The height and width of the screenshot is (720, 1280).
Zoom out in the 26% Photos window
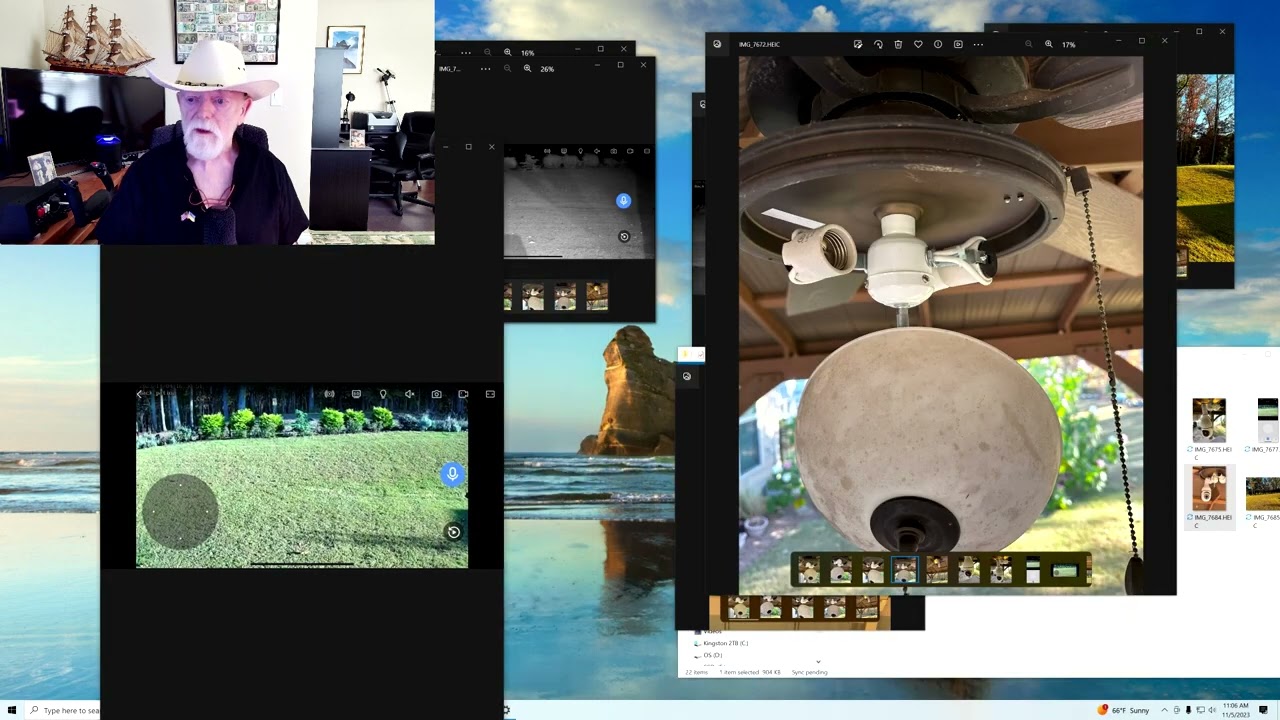tap(507, 69)
